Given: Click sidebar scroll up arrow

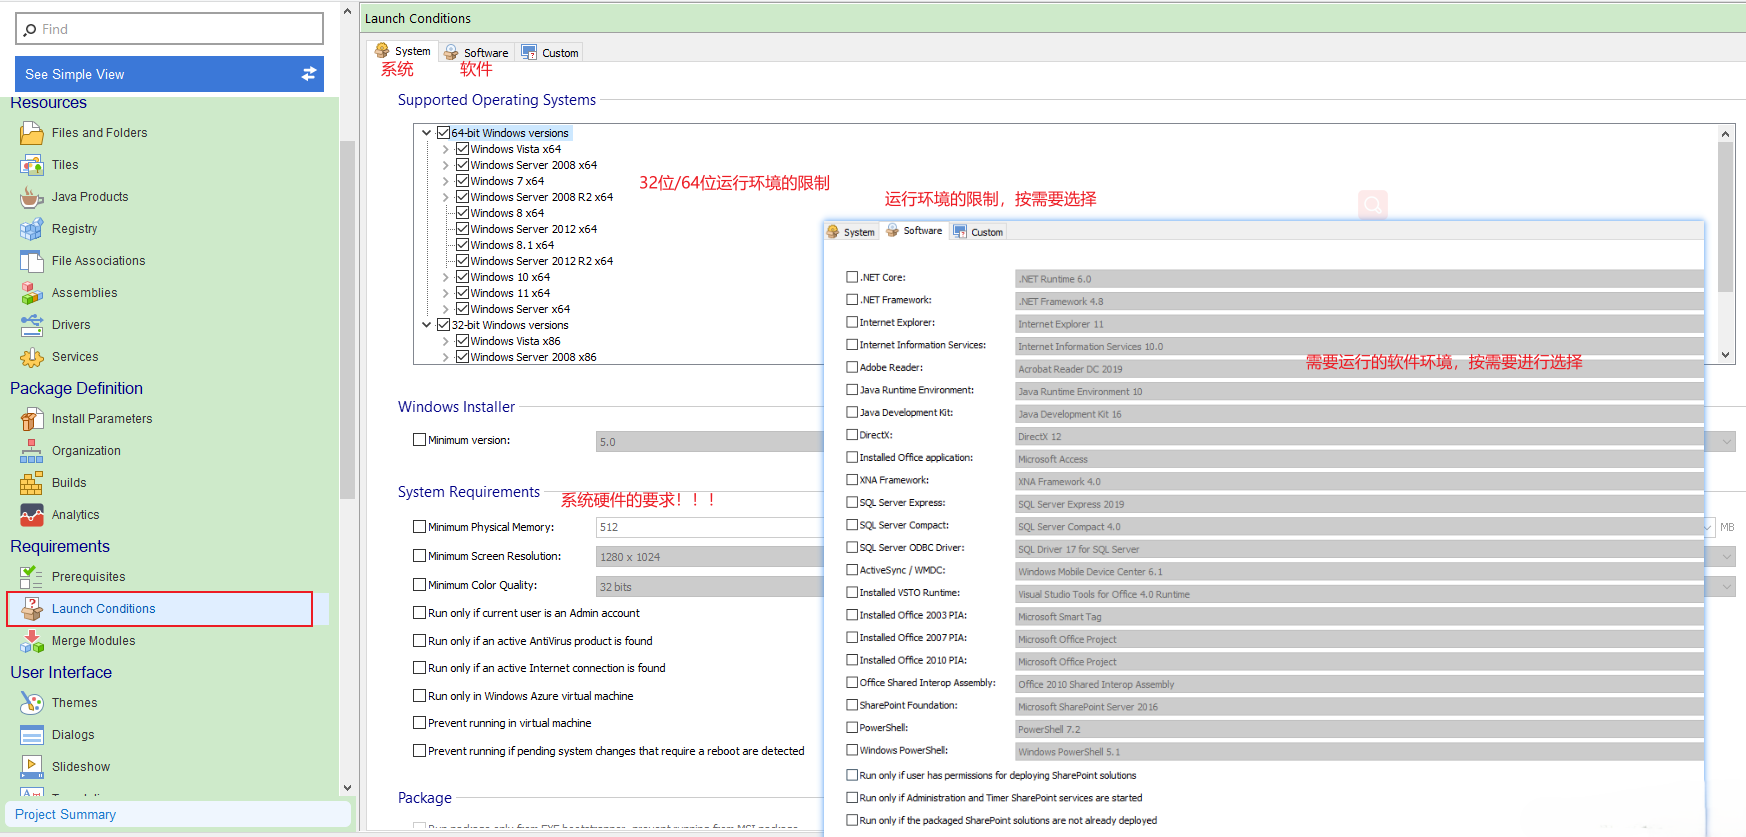Looking at the screenshot, I should pos(347,12).
